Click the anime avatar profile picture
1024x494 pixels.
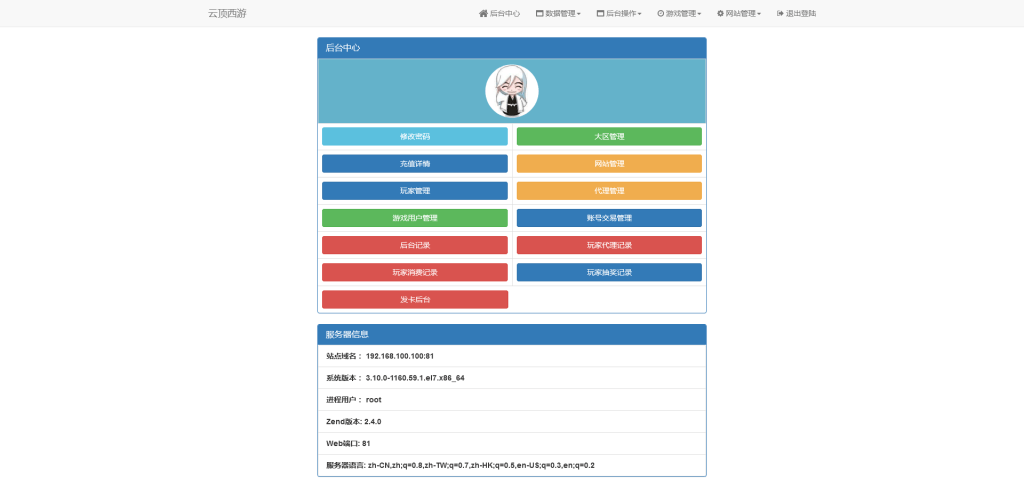pyautogui.click(x=512, y=91)
